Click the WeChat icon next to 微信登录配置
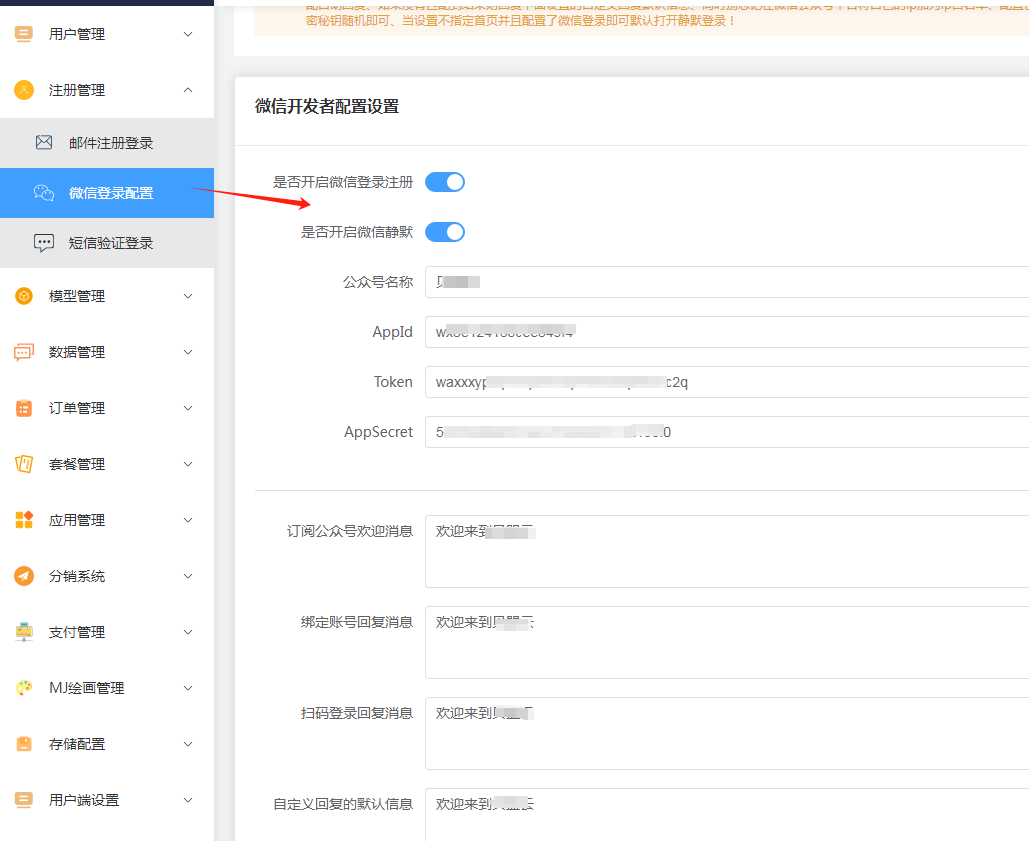This screenshot has height=841, width=1029. click(44, 191)
